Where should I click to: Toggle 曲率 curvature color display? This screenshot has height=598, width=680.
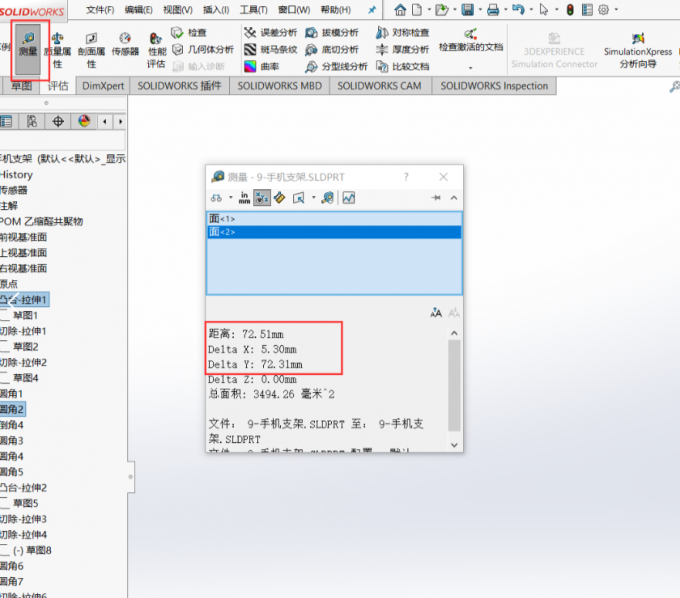click(262, 66)
